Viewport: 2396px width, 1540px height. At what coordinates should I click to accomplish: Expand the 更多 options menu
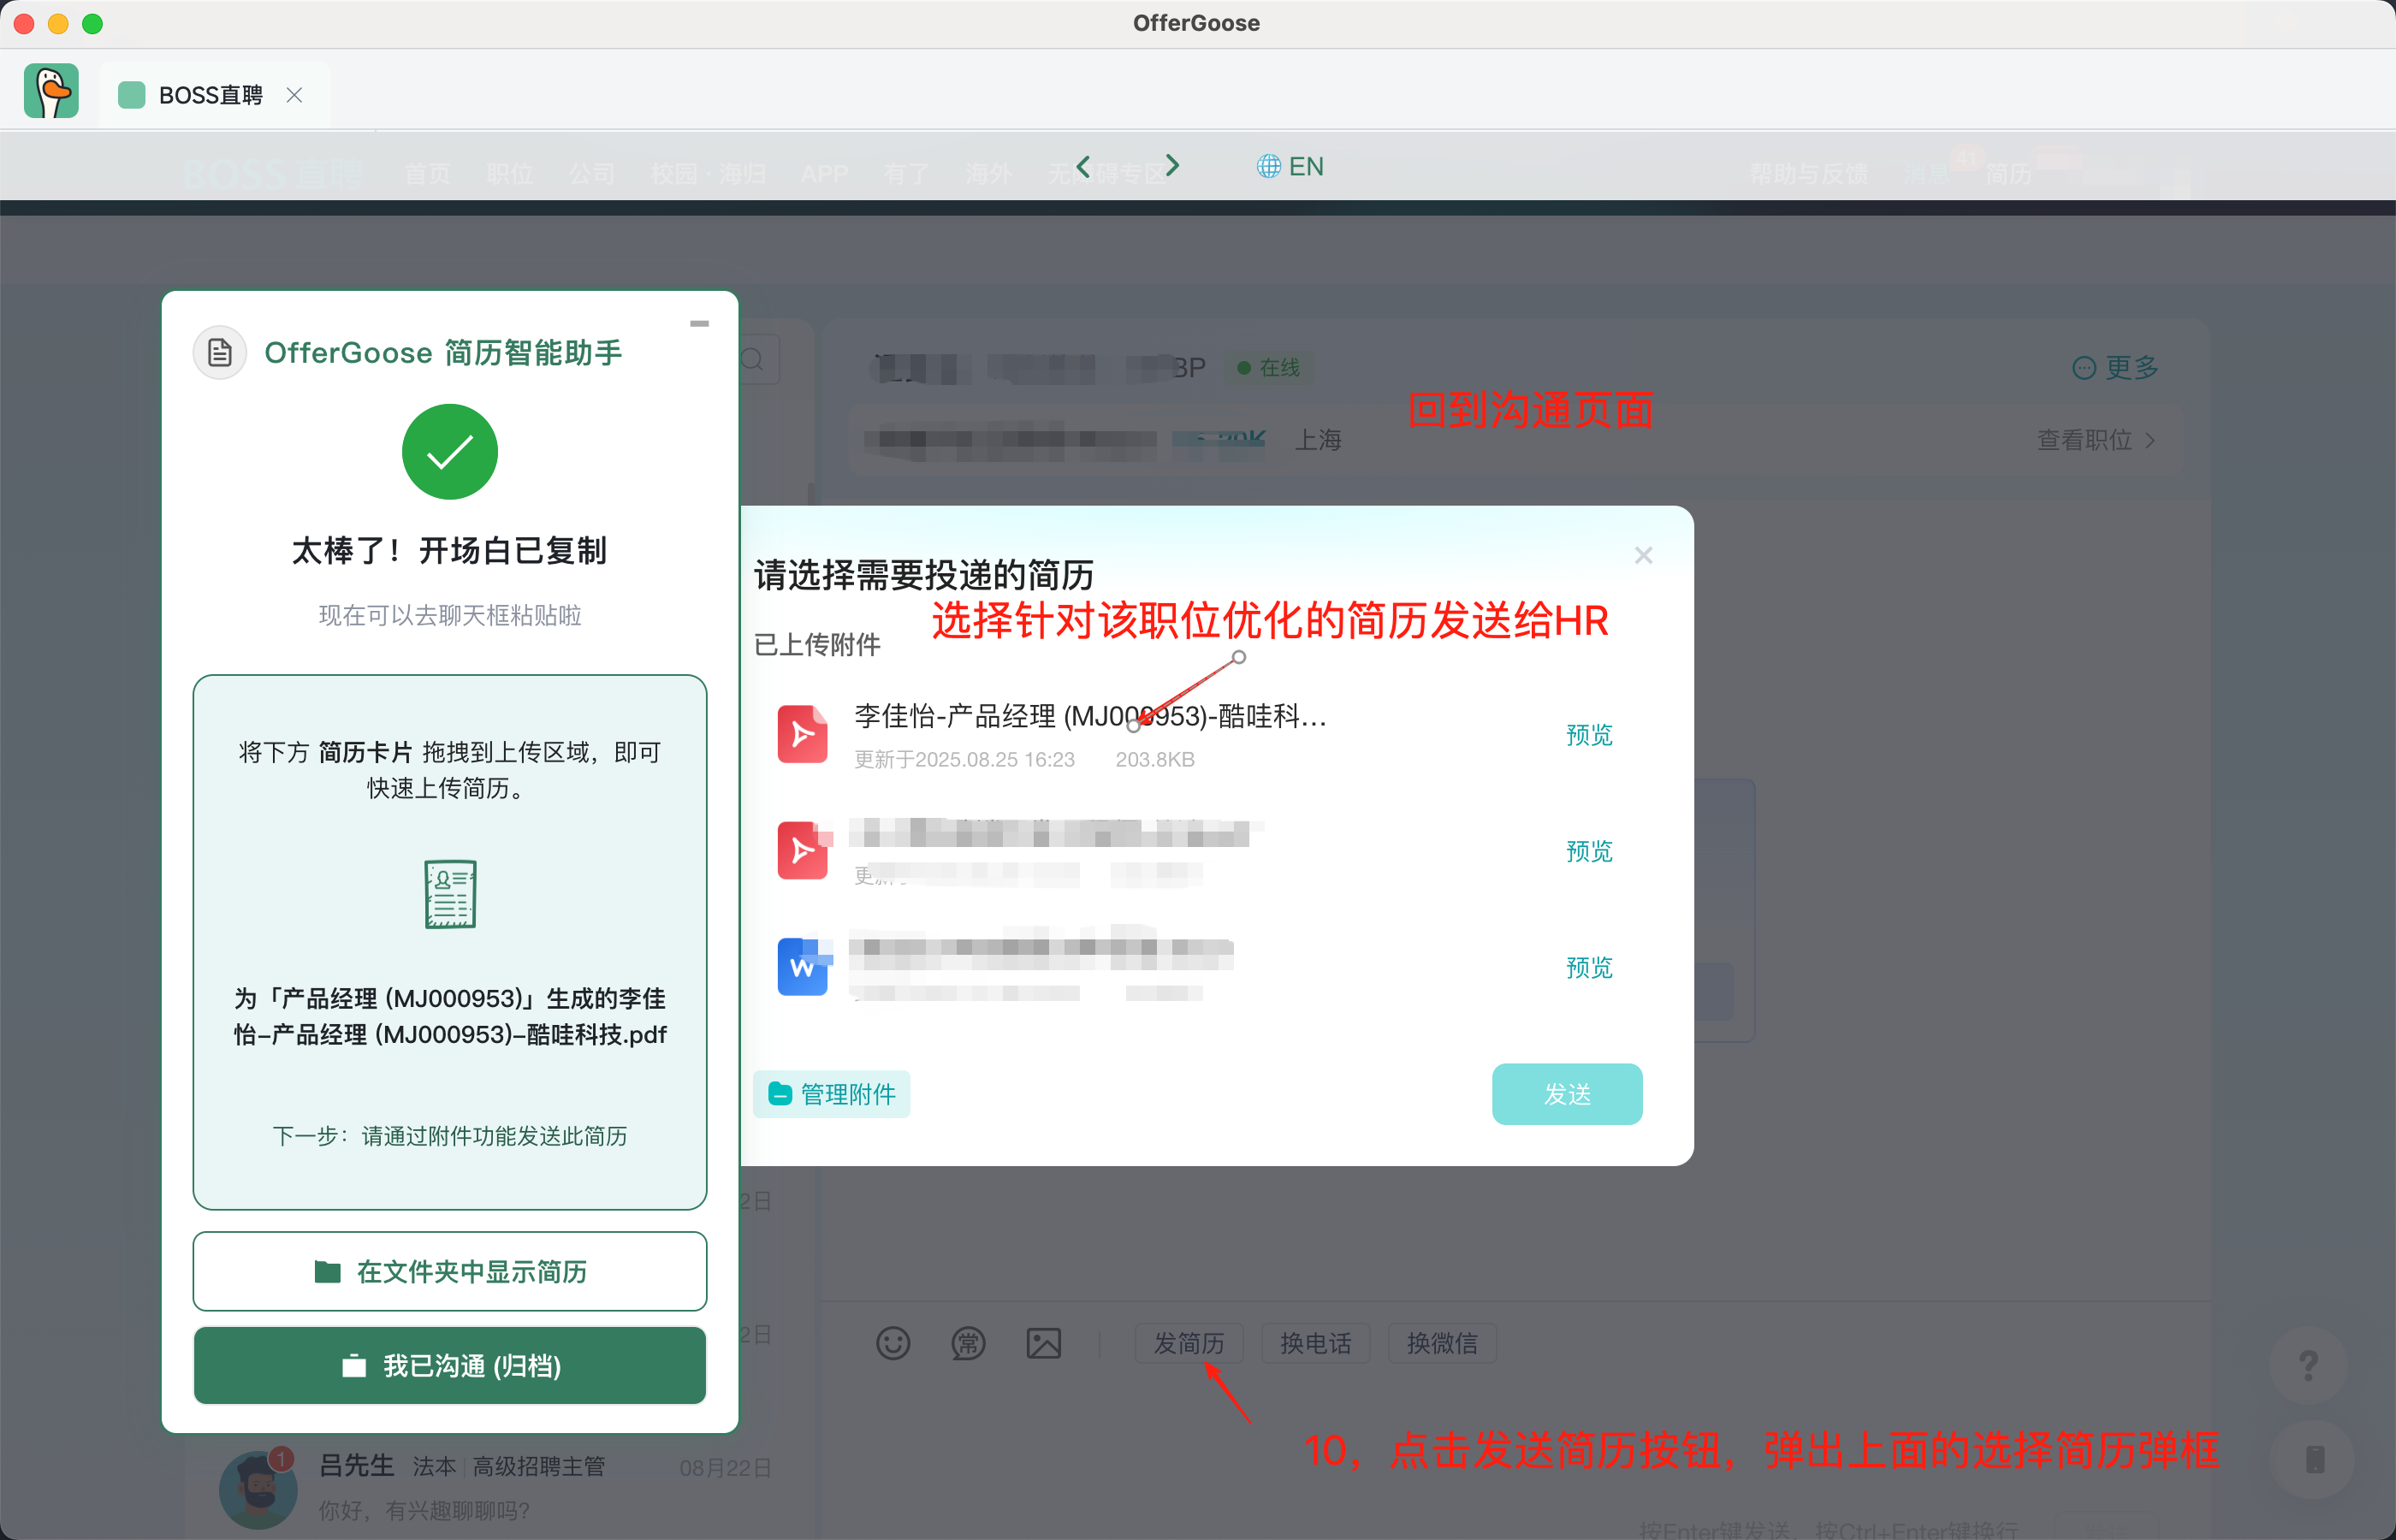[x=2116, y=368]
